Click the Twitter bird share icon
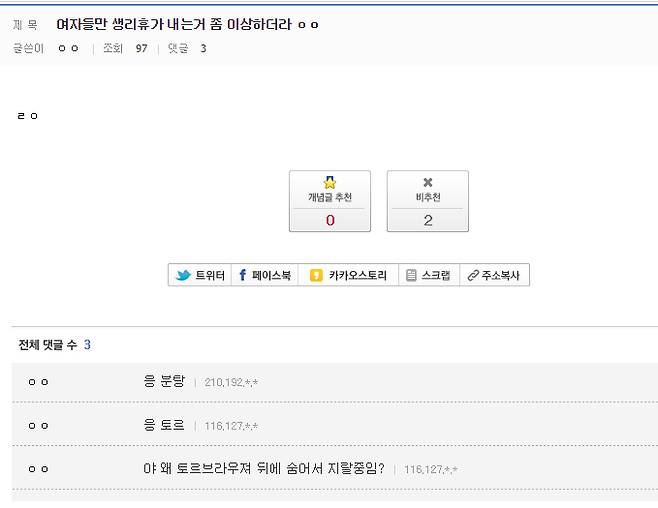The image size is (658, 508). point(183,276)
